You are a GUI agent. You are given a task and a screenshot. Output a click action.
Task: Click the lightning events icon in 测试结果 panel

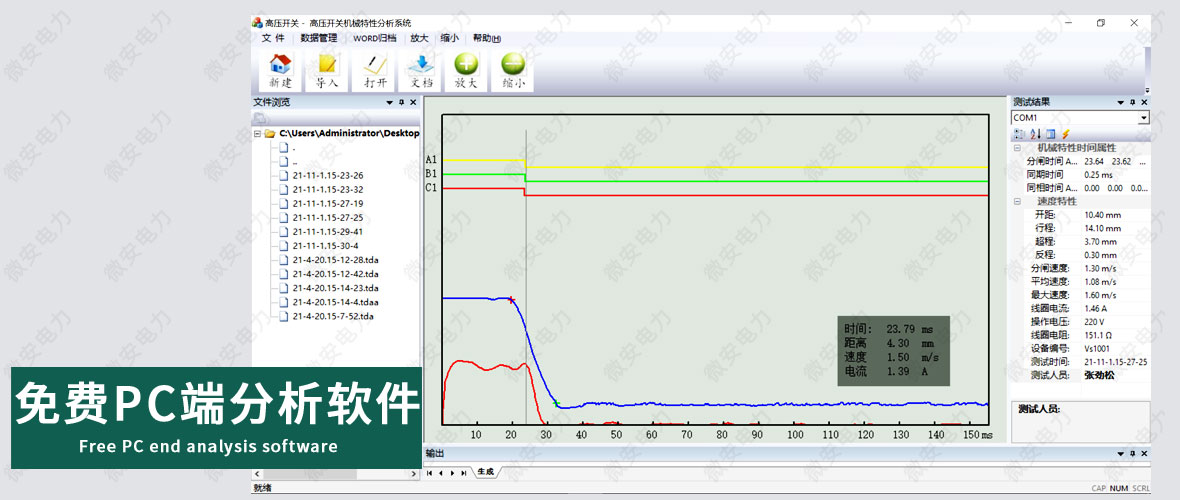tap(1066, 133)
